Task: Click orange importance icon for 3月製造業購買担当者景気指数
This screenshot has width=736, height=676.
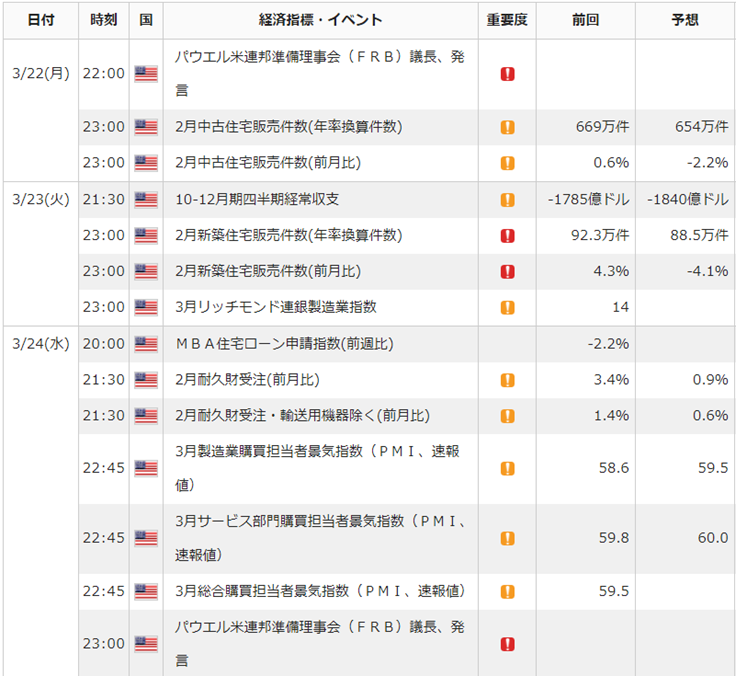Action: click(x=507, y=469)
